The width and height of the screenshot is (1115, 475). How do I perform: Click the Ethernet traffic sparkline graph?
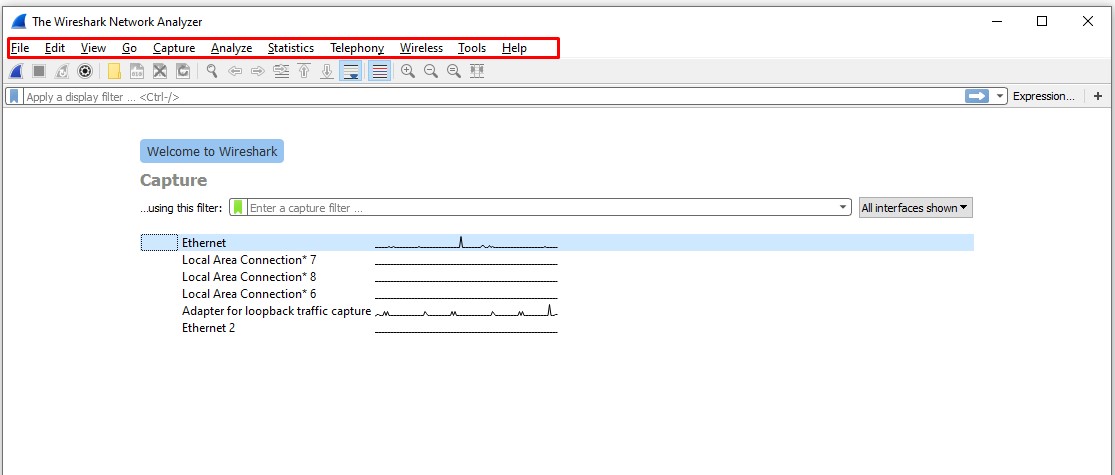[466, 242]
